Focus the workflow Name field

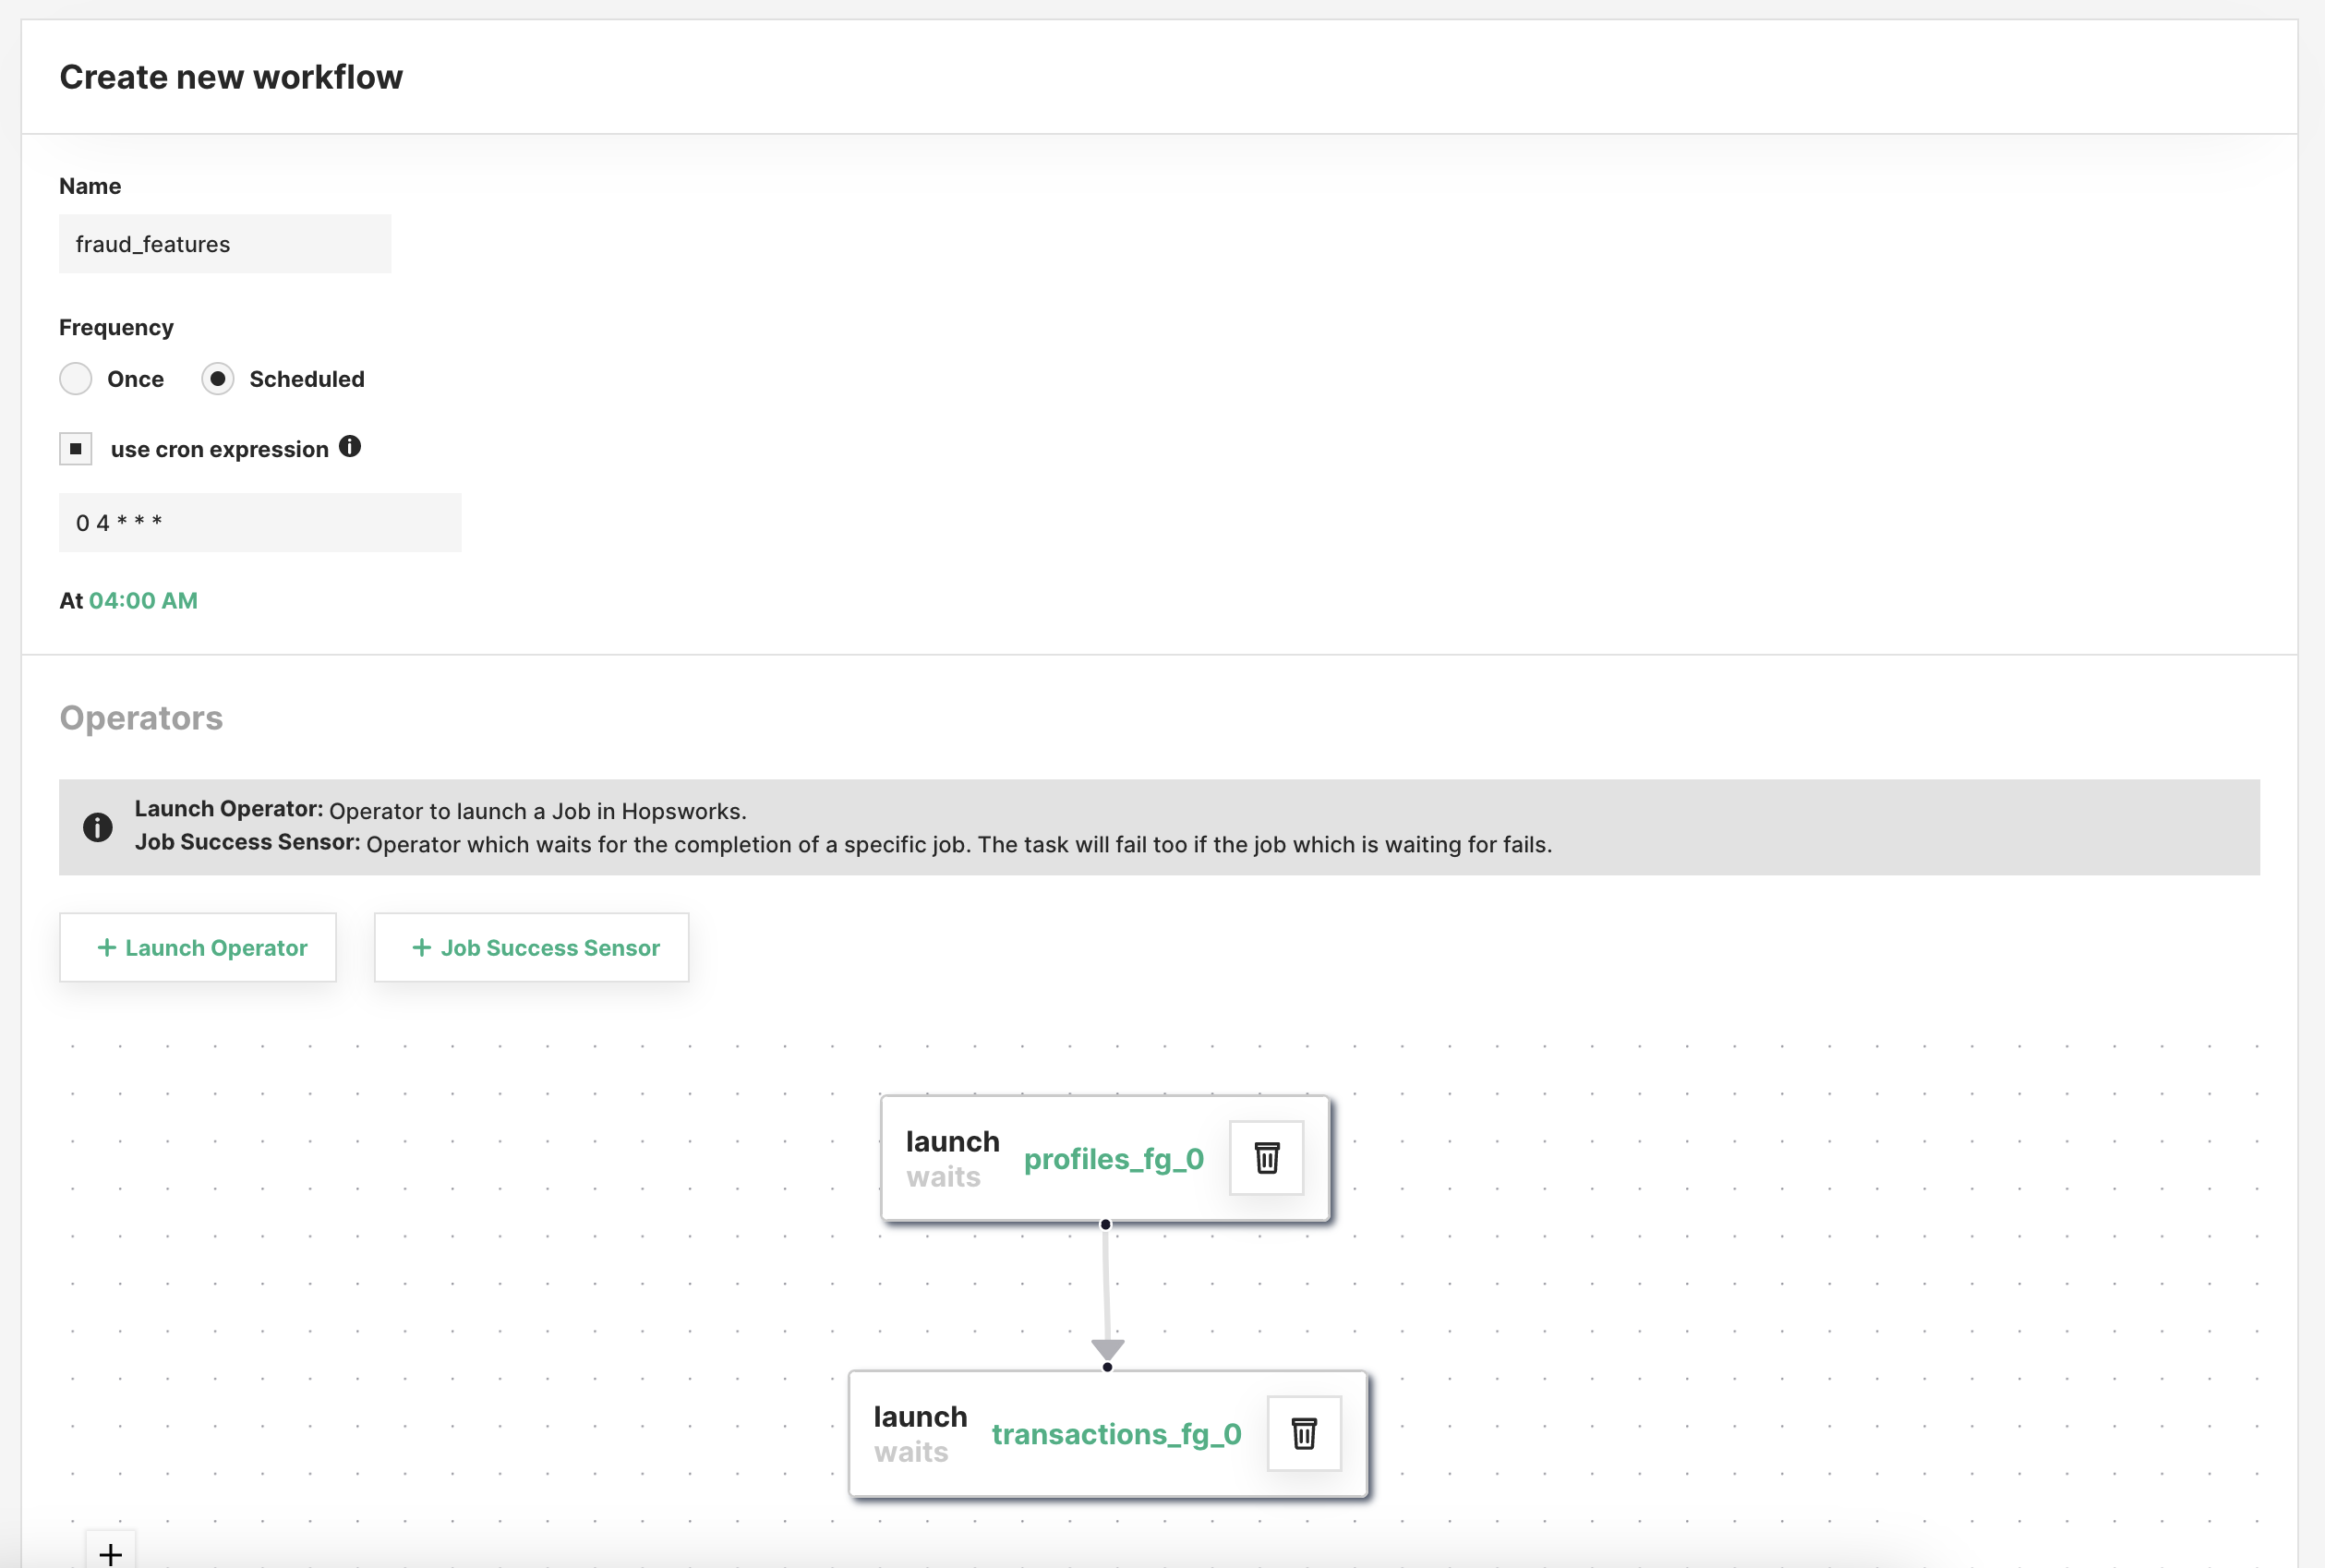point(225,244)
